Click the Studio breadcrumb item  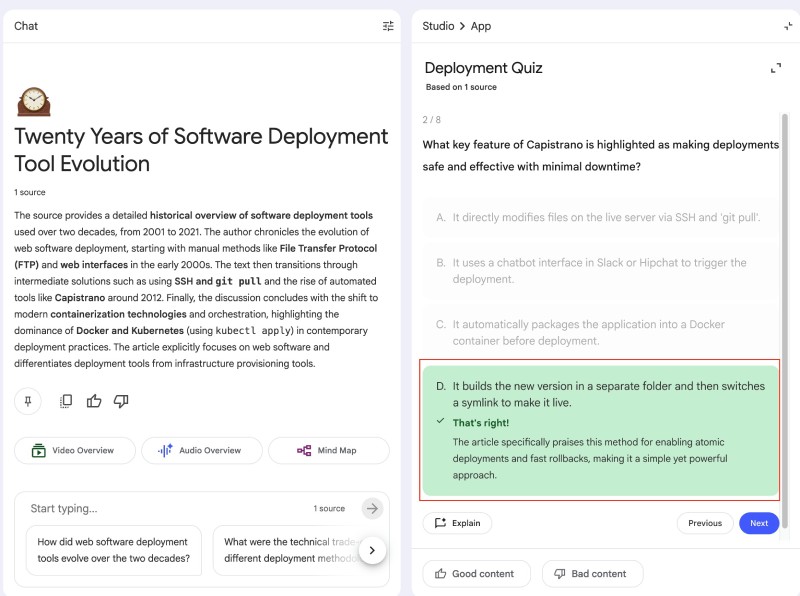coord(438,26)
